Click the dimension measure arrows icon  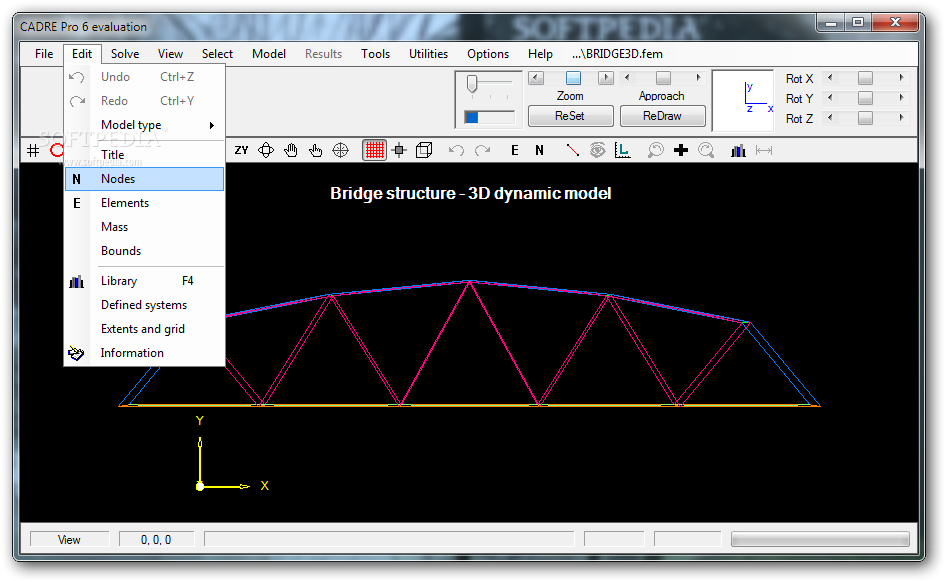764,150
